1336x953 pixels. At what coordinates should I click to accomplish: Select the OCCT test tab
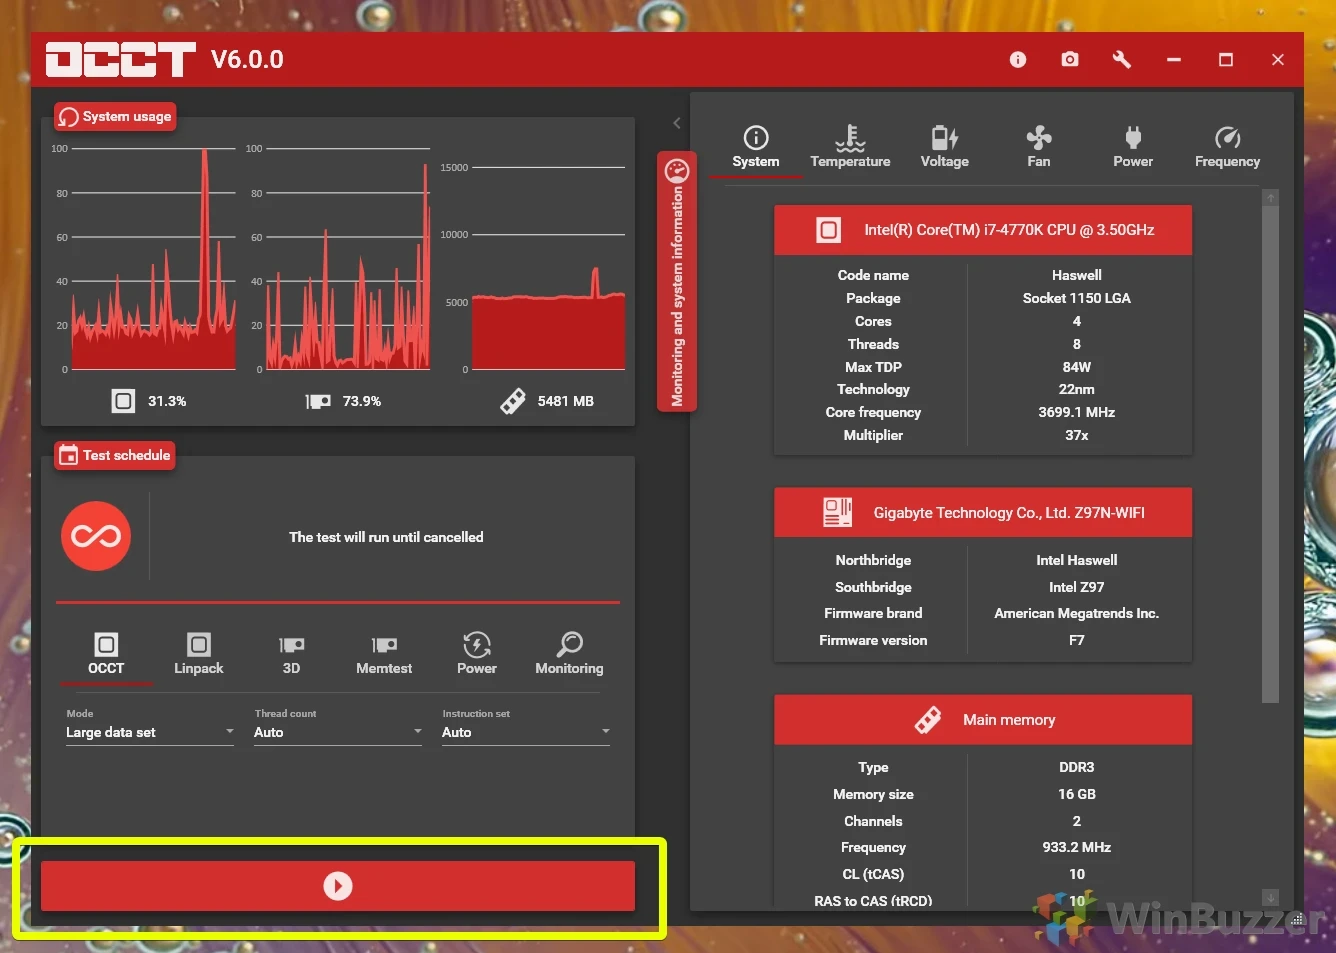[106, 654]
